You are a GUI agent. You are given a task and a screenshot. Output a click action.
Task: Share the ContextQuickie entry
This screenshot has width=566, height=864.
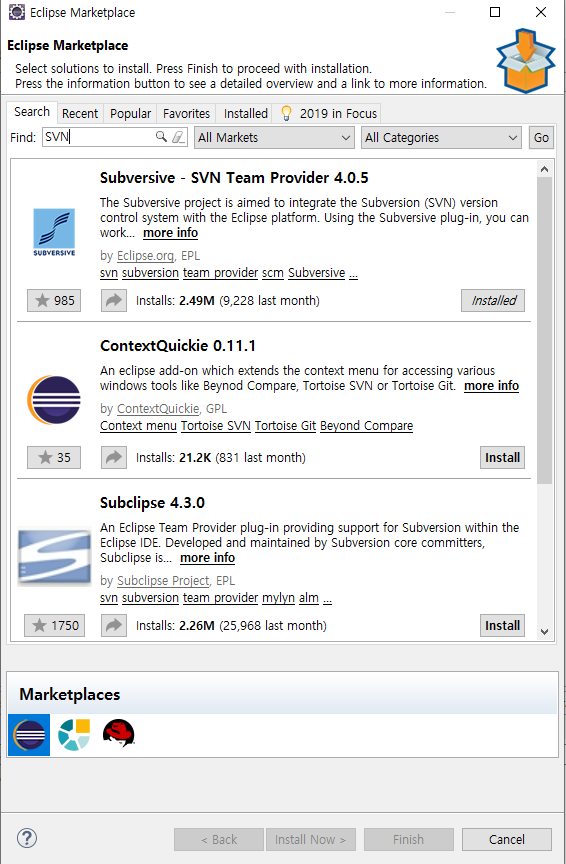point(114,457)
